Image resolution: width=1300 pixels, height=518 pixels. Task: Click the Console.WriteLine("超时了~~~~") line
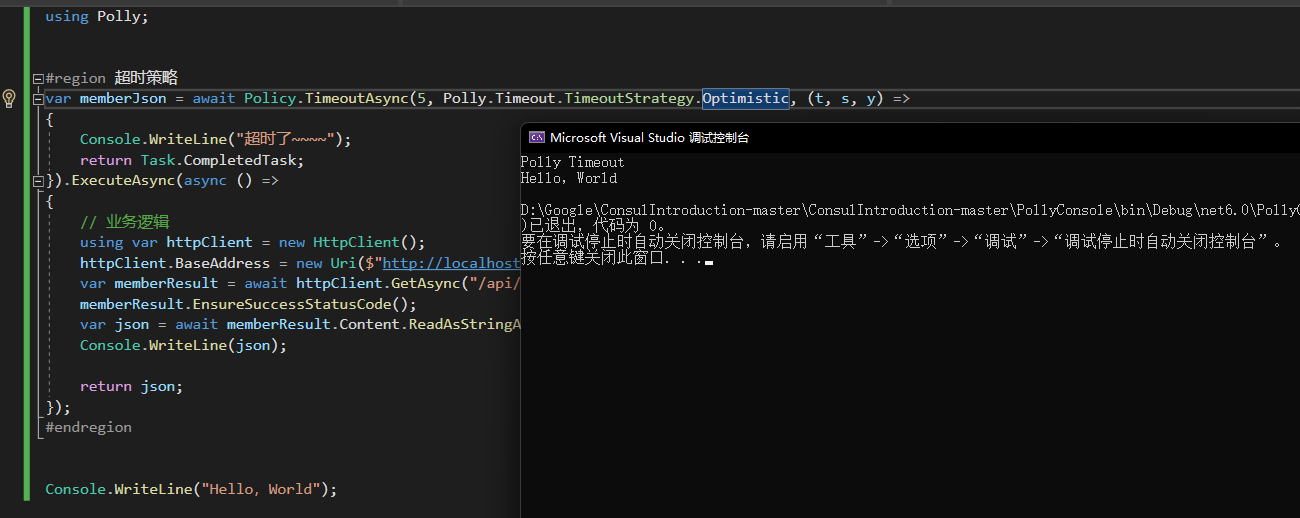point(216,139)
